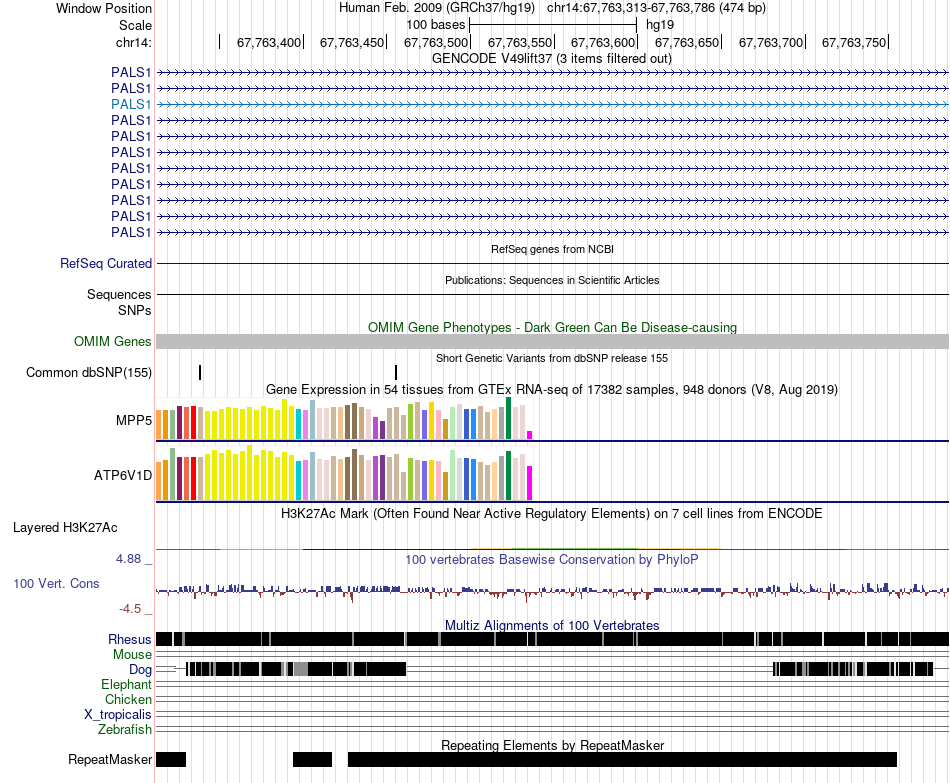Click the middle short RepeatMasker block
Viewport: 950px width, 783px height.
tap(313, 759)
